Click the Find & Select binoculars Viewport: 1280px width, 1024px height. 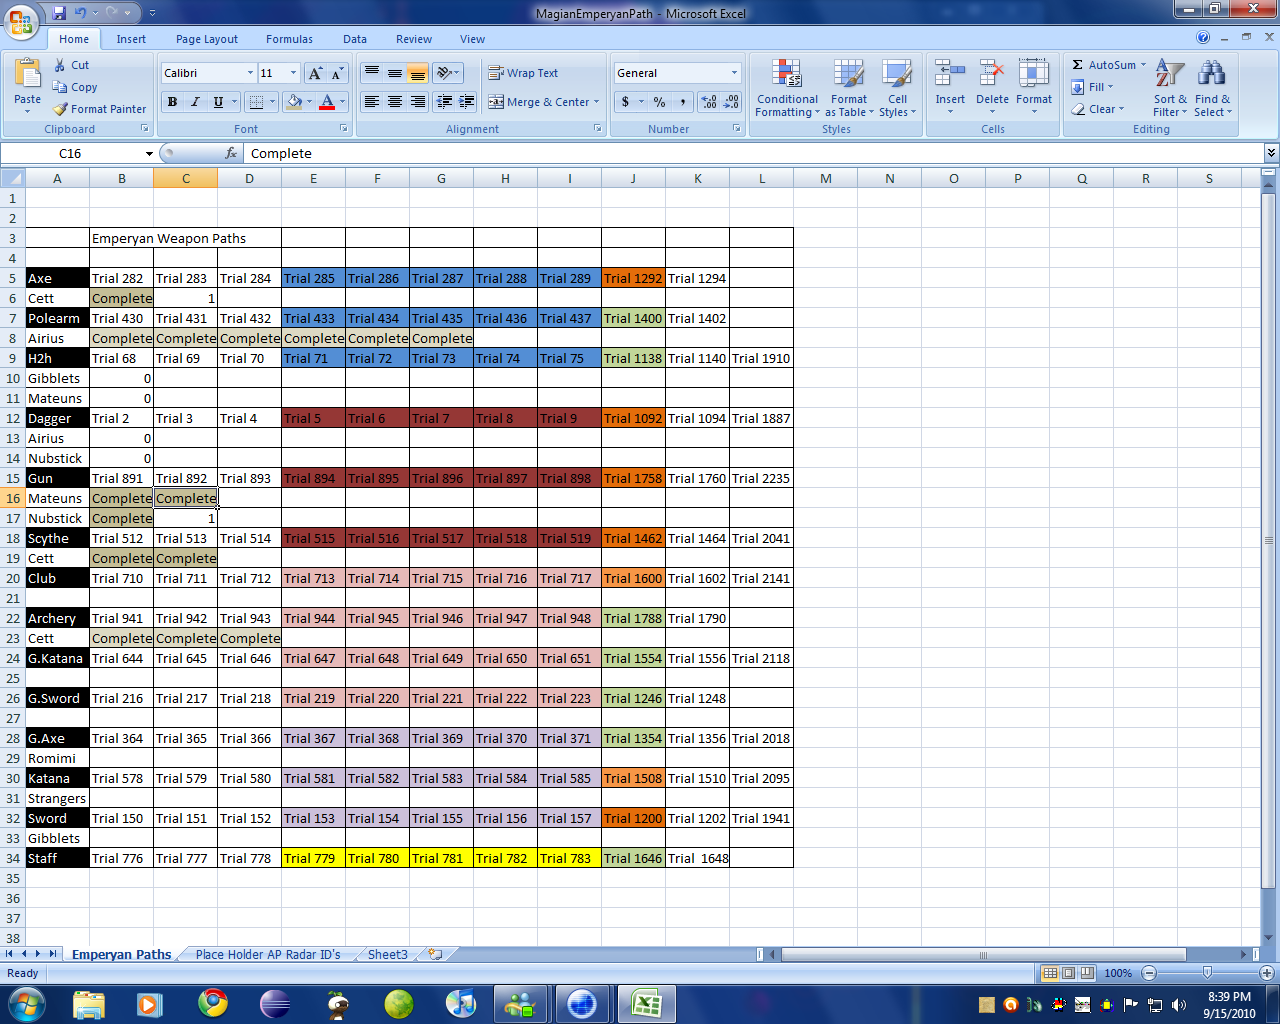point(1212,76)
